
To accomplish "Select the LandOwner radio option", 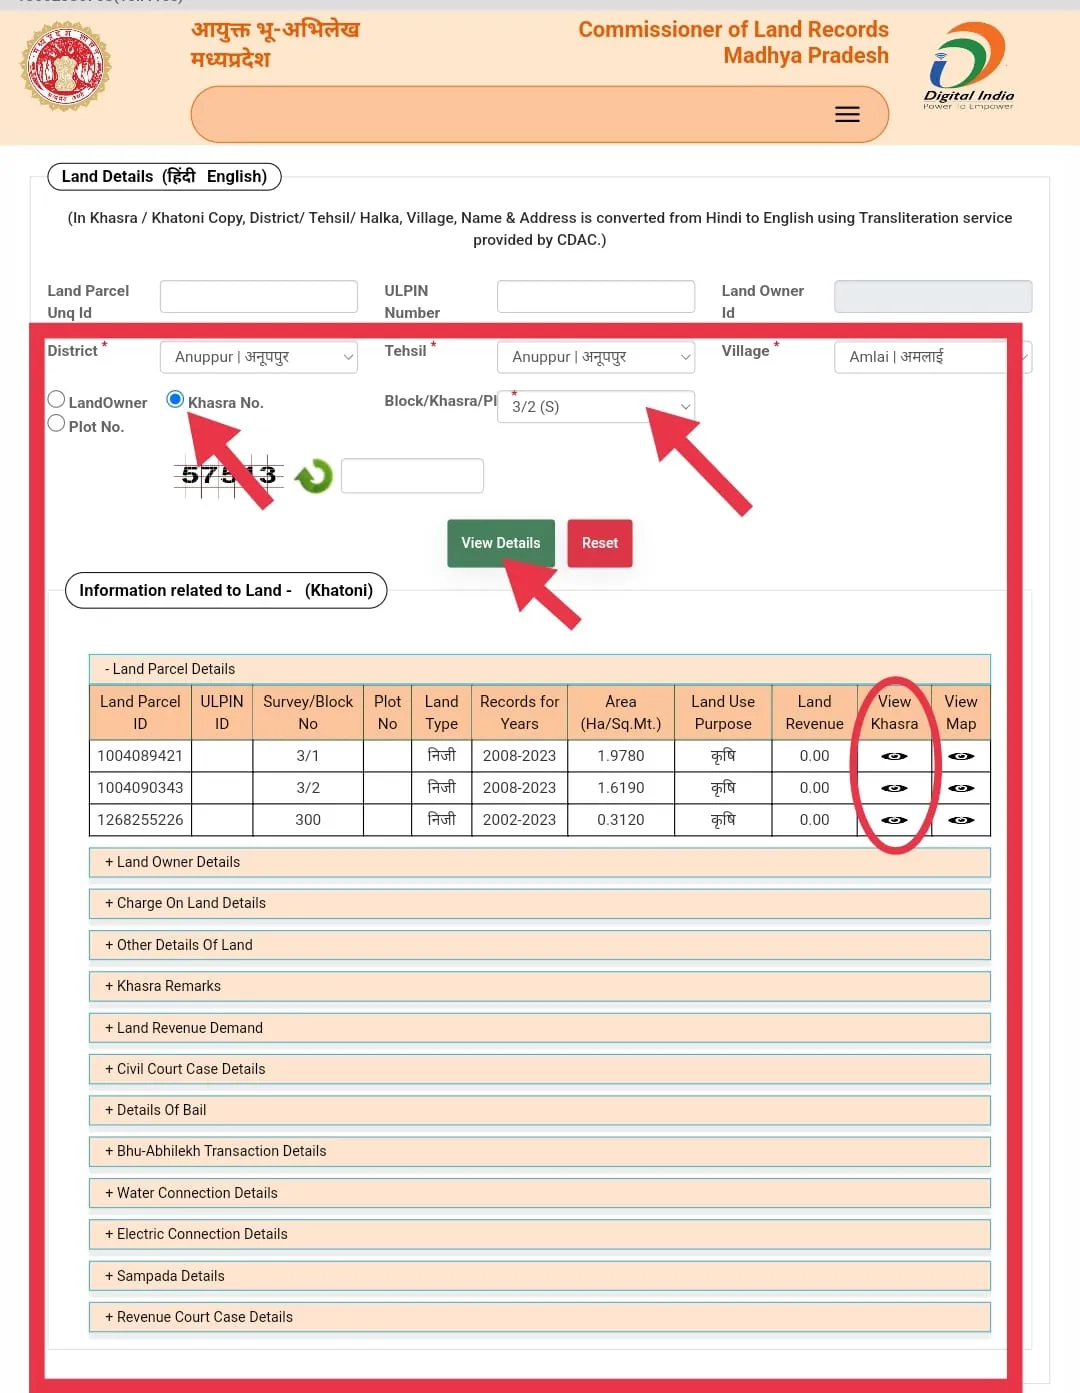I will pyautogui.click(x=57, y=400).
